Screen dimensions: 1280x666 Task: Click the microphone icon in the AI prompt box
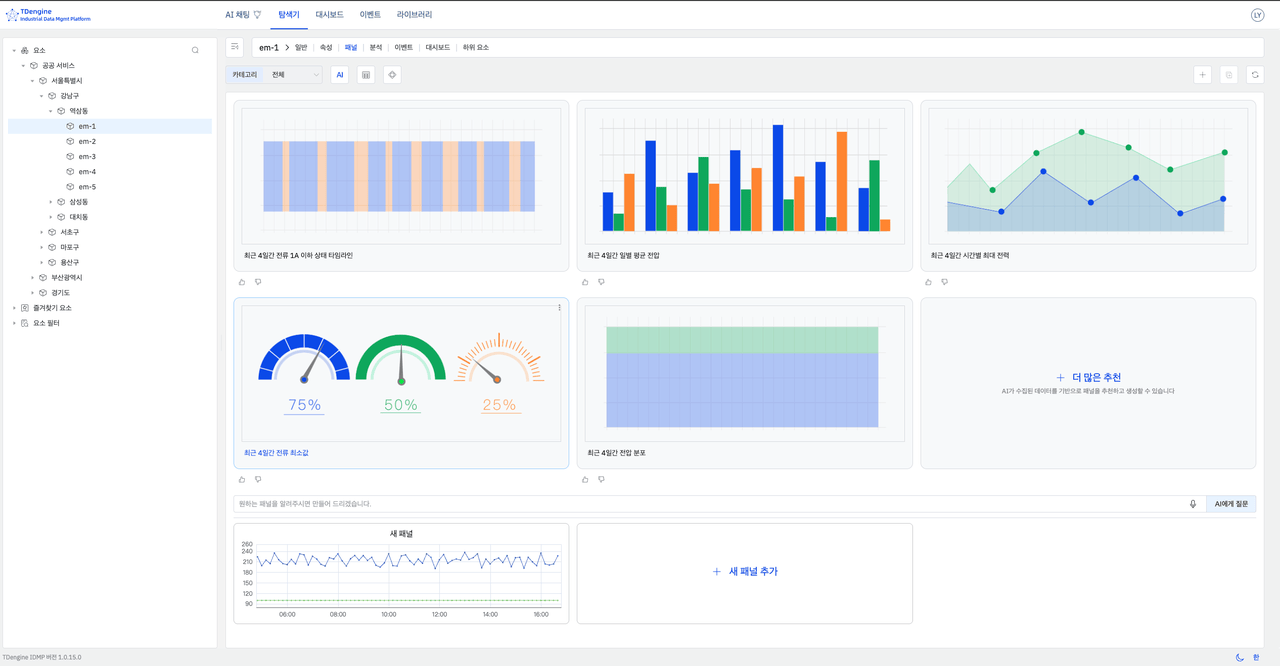tap(1193, 504)
